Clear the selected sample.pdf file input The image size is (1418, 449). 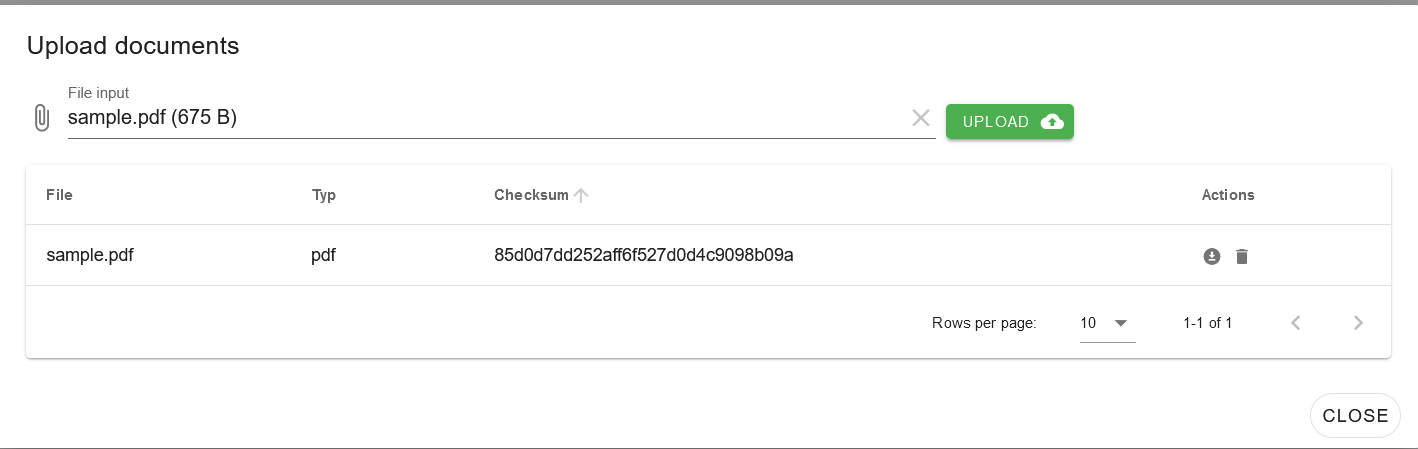(921, 118)
